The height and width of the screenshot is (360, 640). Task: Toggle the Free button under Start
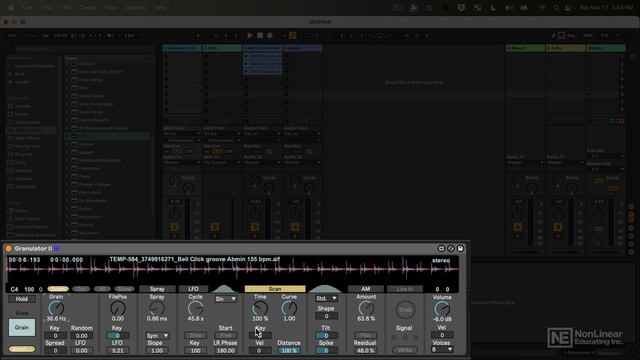(x=225, y=336)
